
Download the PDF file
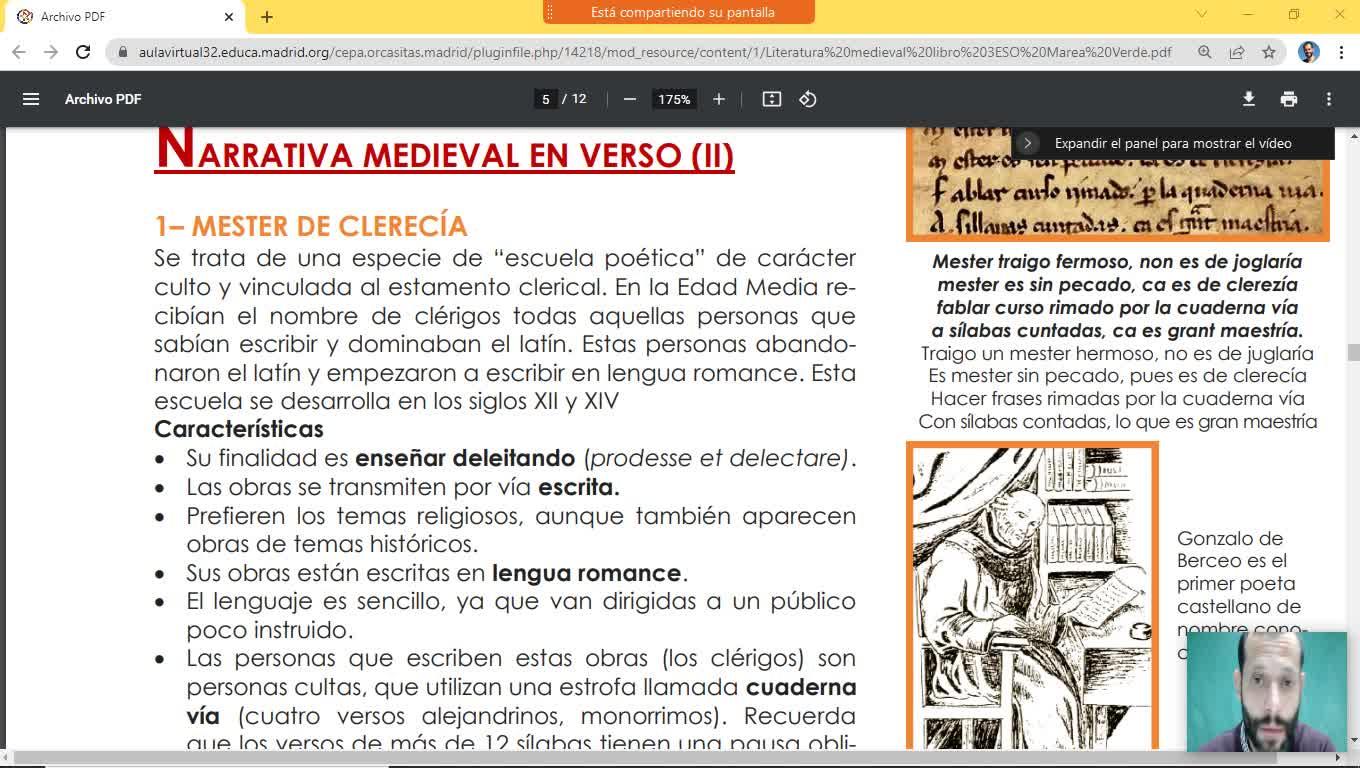(x=1248, y=99)
